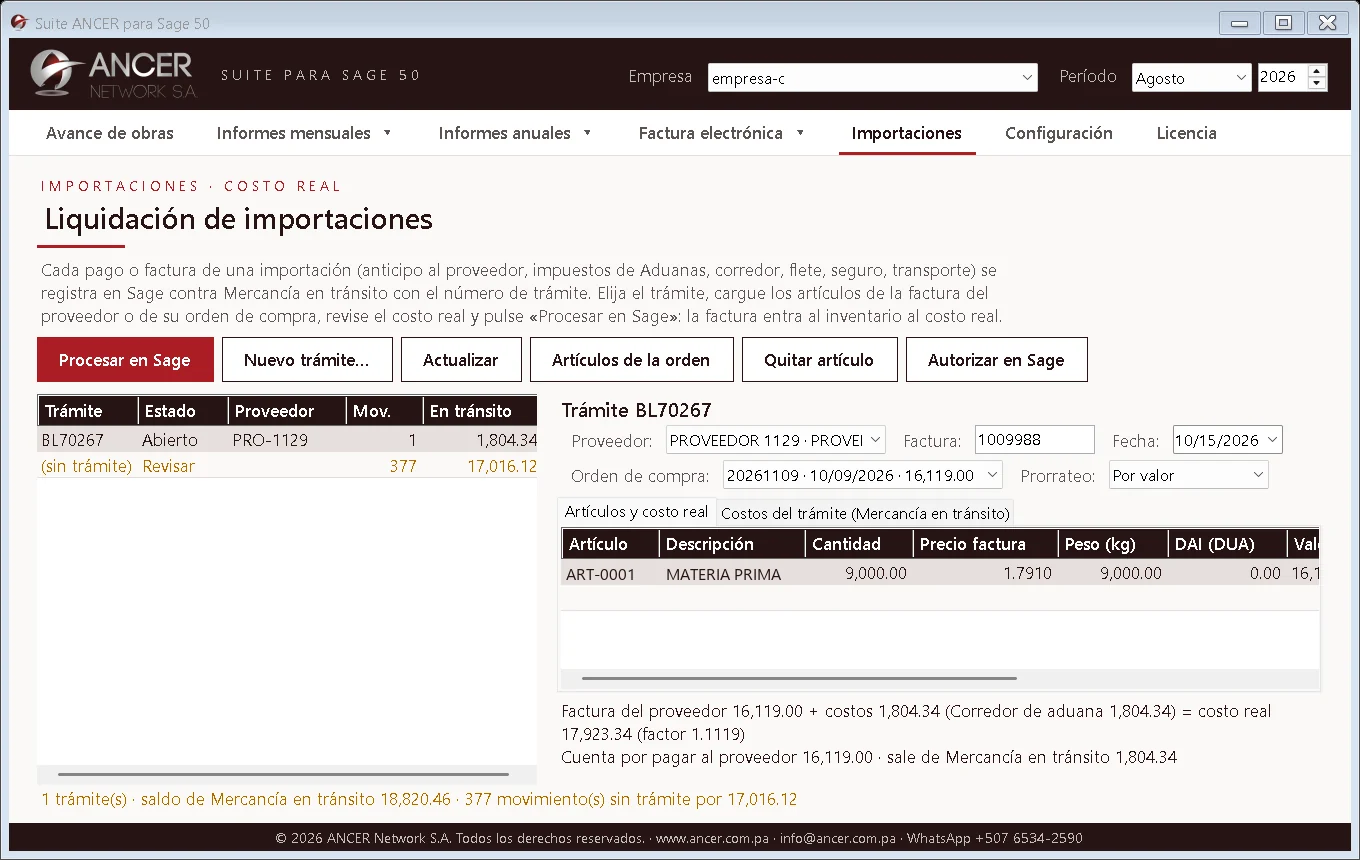Open the Licencia menu
This screenshot has height=860, width=1360.
[x=1187, y=133]
